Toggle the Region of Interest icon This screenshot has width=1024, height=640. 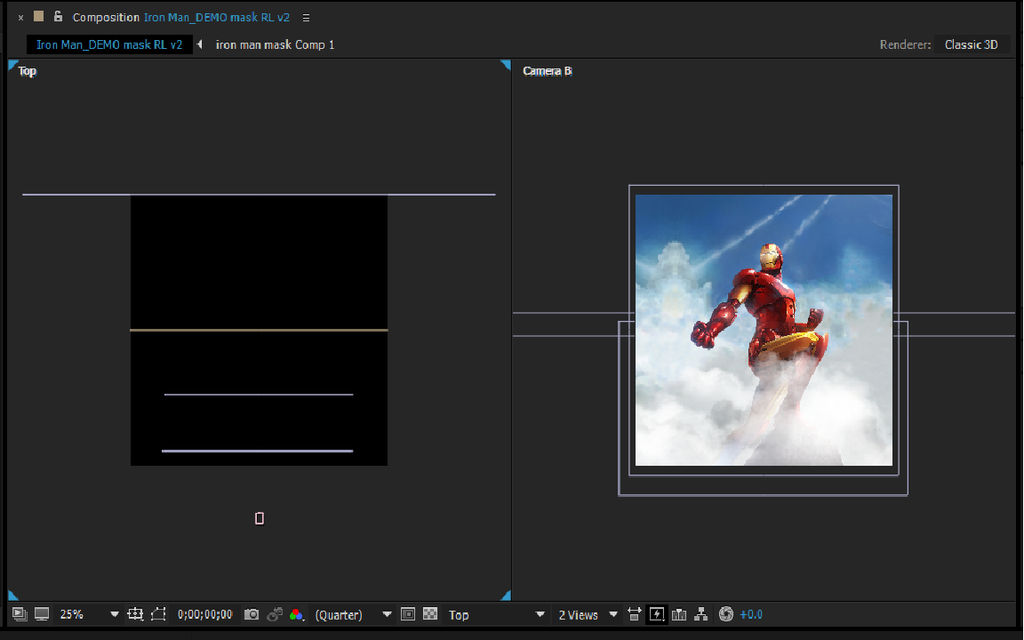(408, 615)
